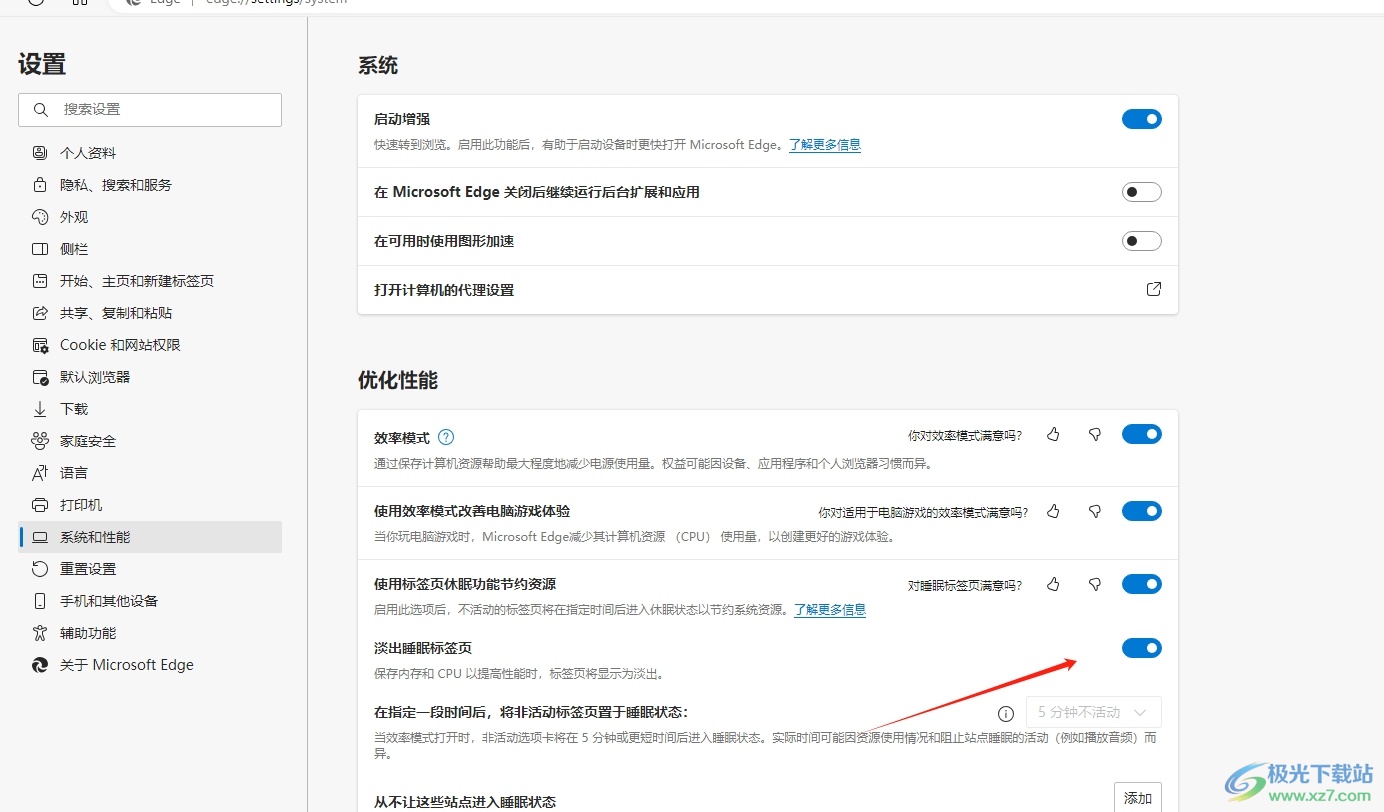This screenshot has width=1384, height=812.
Task: Open 个人资料 settings page
Action: 150,153
